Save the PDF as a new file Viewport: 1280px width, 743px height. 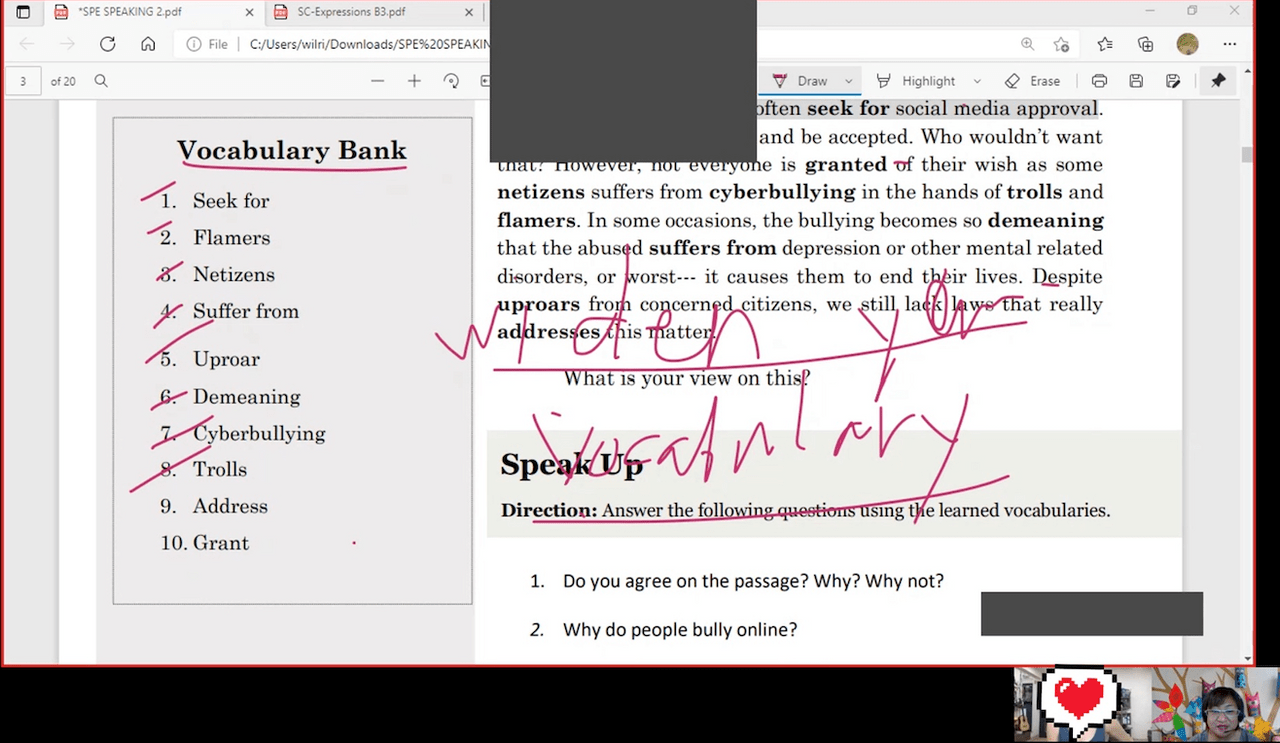click(x=1173, y=81)
